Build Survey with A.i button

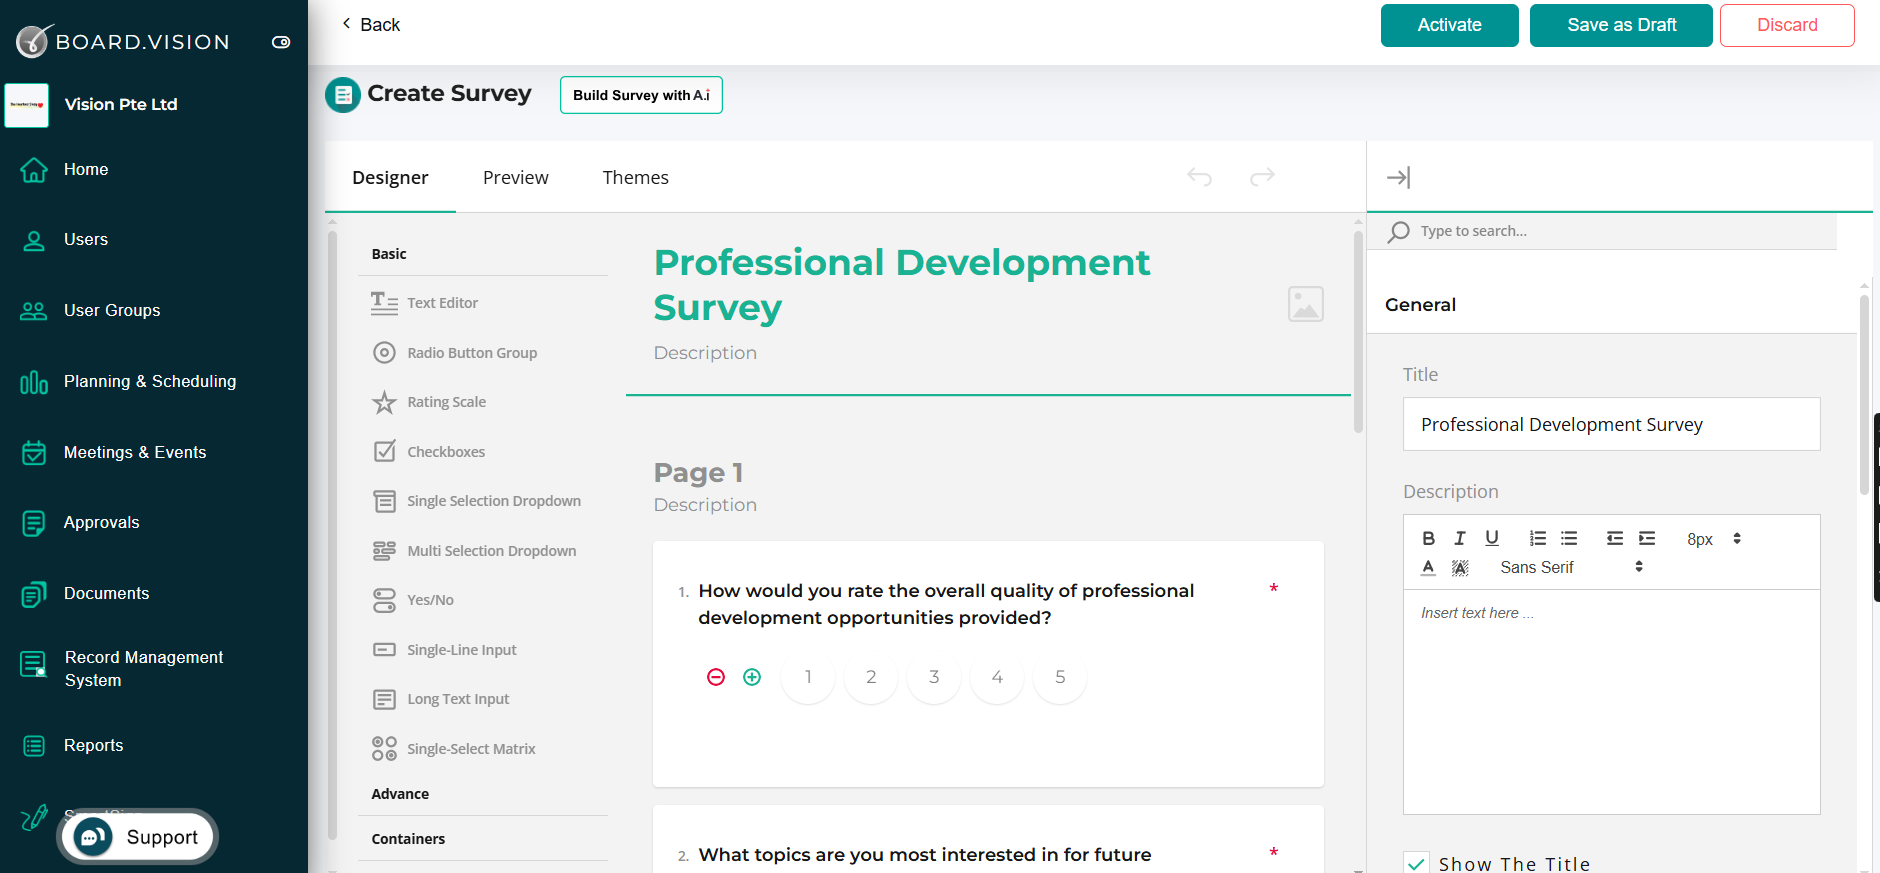(641, 95)
